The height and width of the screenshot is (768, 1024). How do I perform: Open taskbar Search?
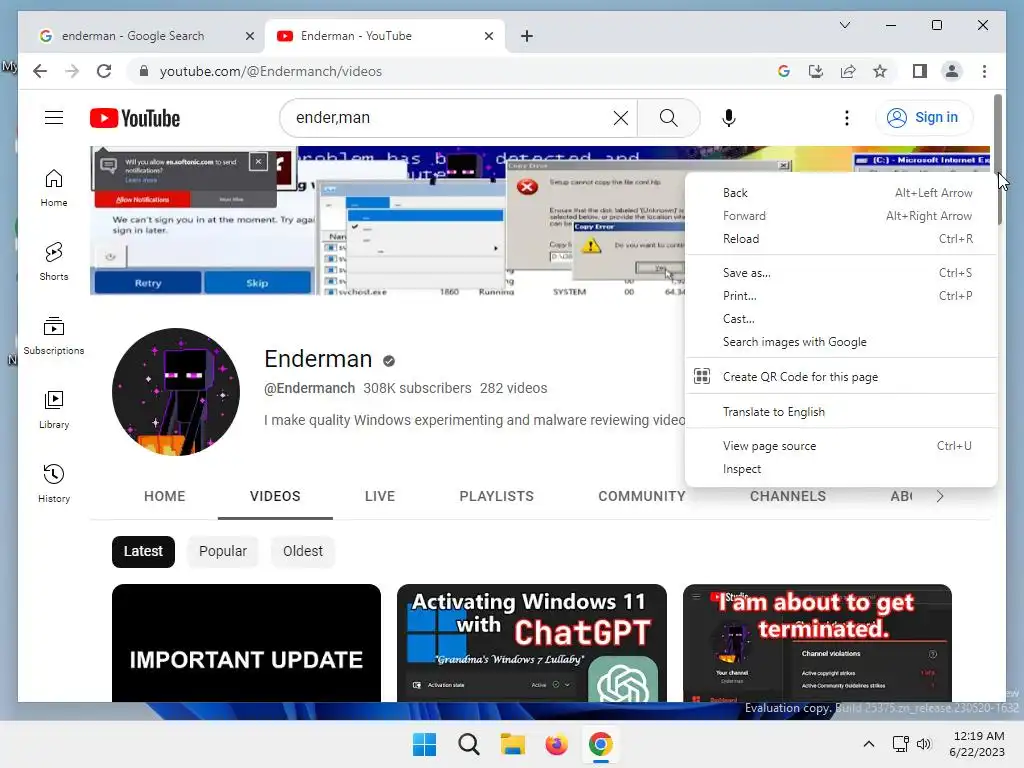click(x=468, y=744)
